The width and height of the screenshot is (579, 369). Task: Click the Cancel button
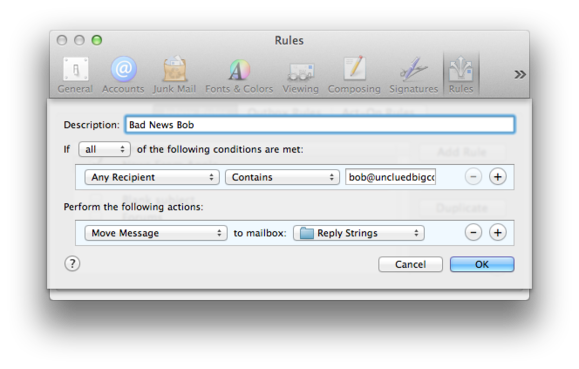(410, 264)
